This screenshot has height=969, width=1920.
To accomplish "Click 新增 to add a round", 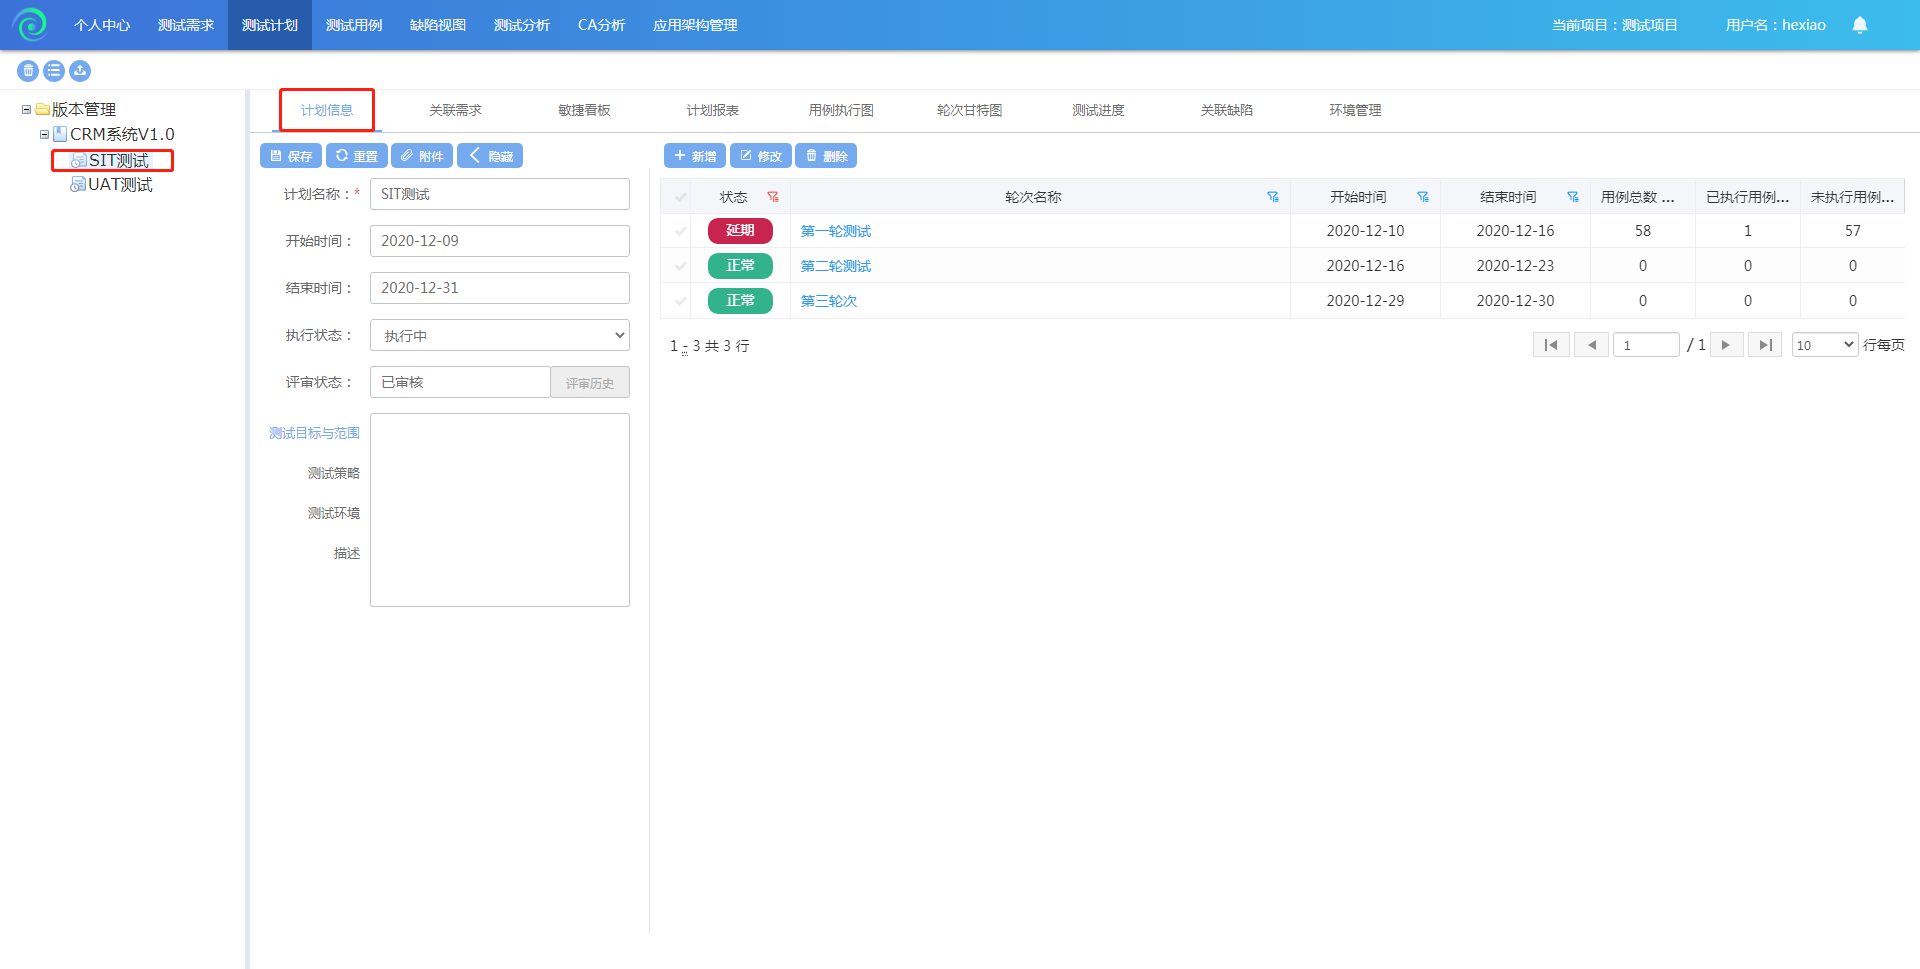I will click(695, 156).
